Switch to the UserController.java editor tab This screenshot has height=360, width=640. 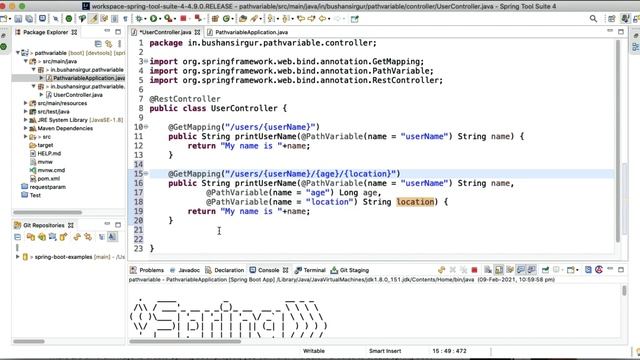click(x=165, y=32)
